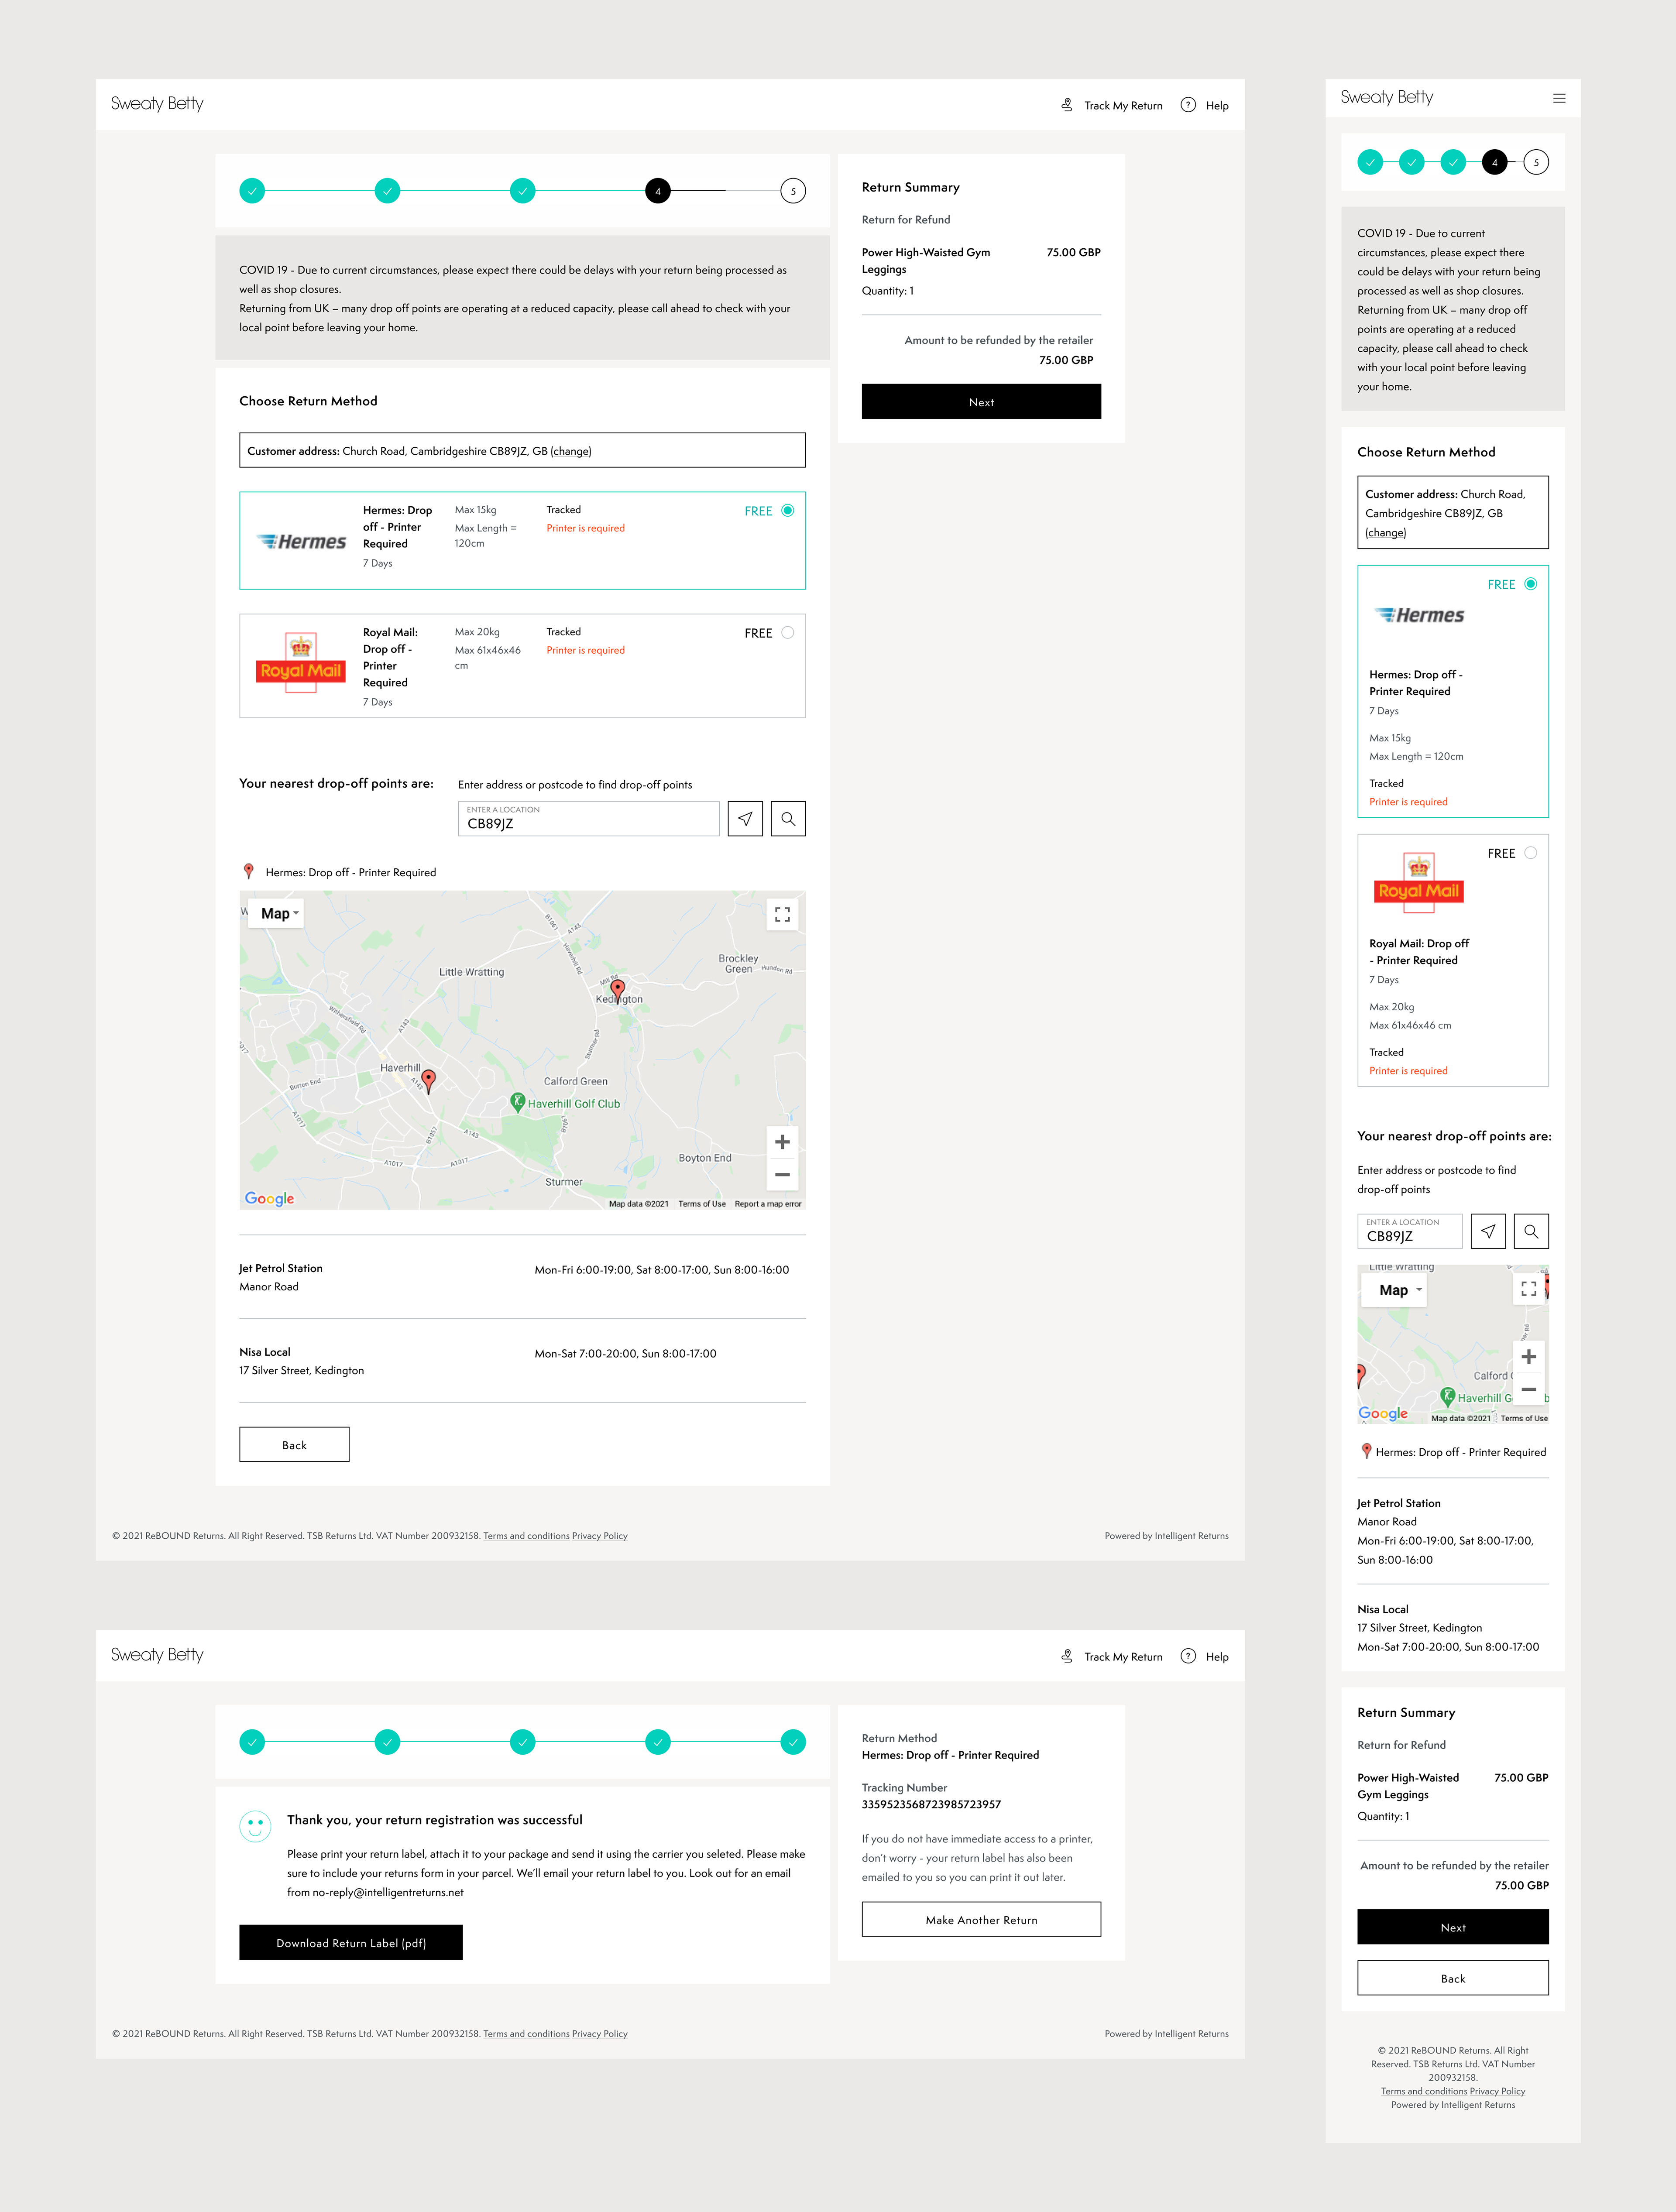
Task: Select Jet Petrol Station row in desktop list
Action: pos(522,1277)
